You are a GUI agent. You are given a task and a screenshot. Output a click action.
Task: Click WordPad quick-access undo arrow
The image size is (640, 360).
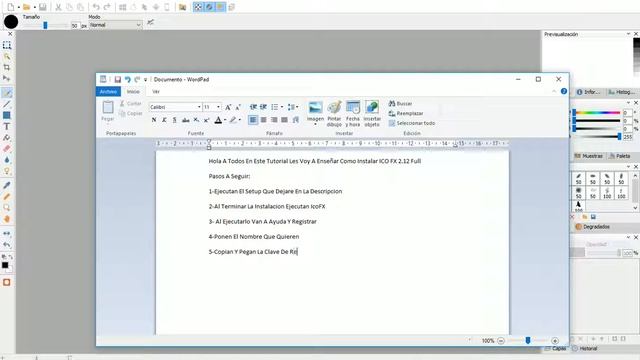127,79
